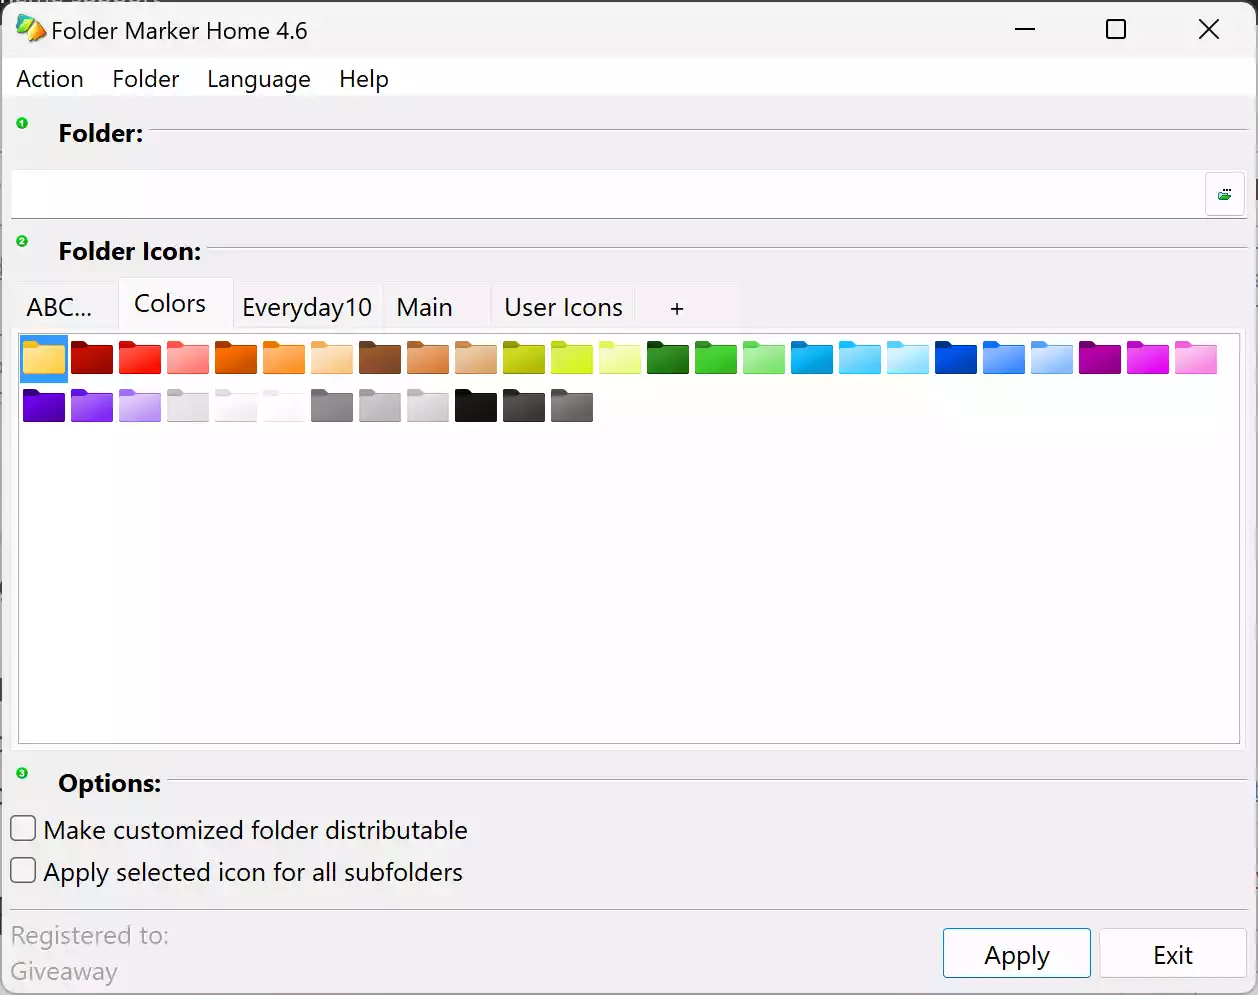Click the Folder Marker app icon in title bar

point(30,29)
